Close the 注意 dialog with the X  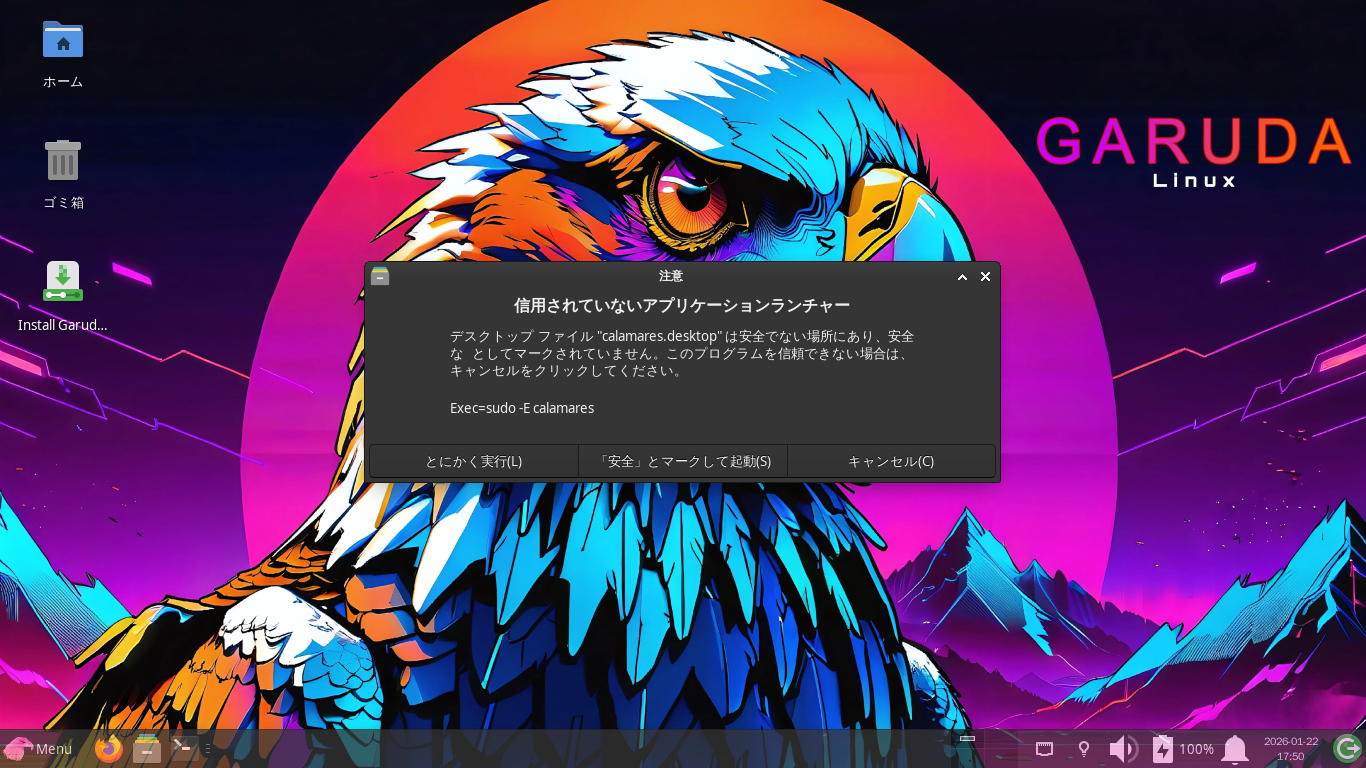coord(985,277)
